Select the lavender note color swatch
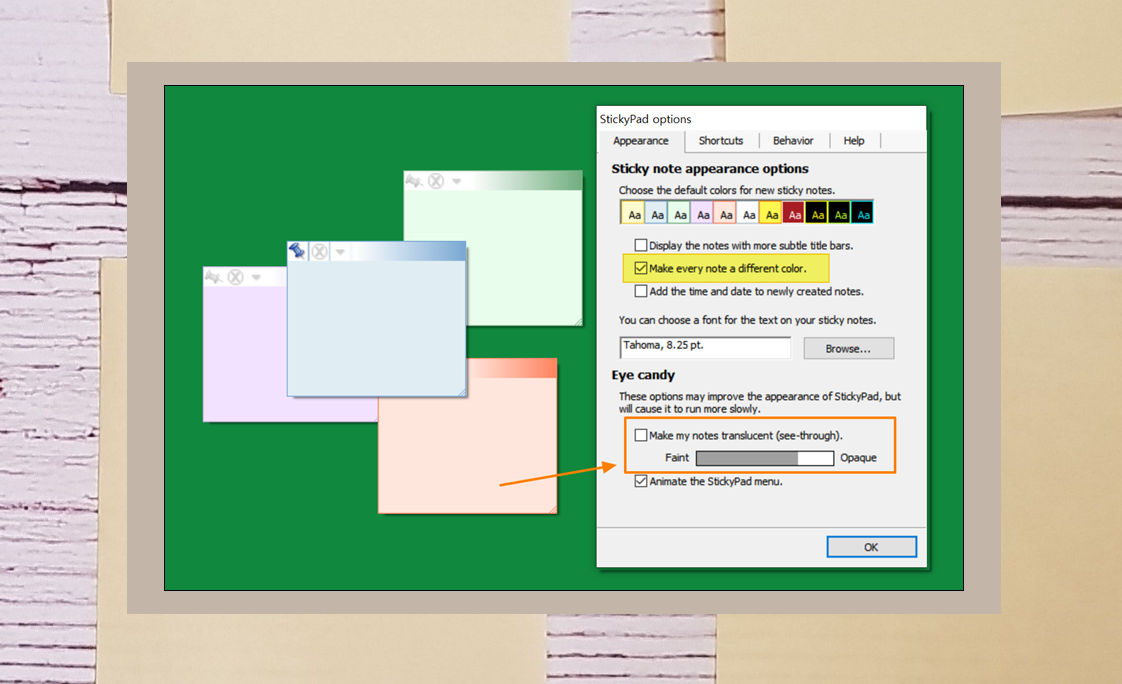This screenshot has height=684, width=1122. pos(703,214)
